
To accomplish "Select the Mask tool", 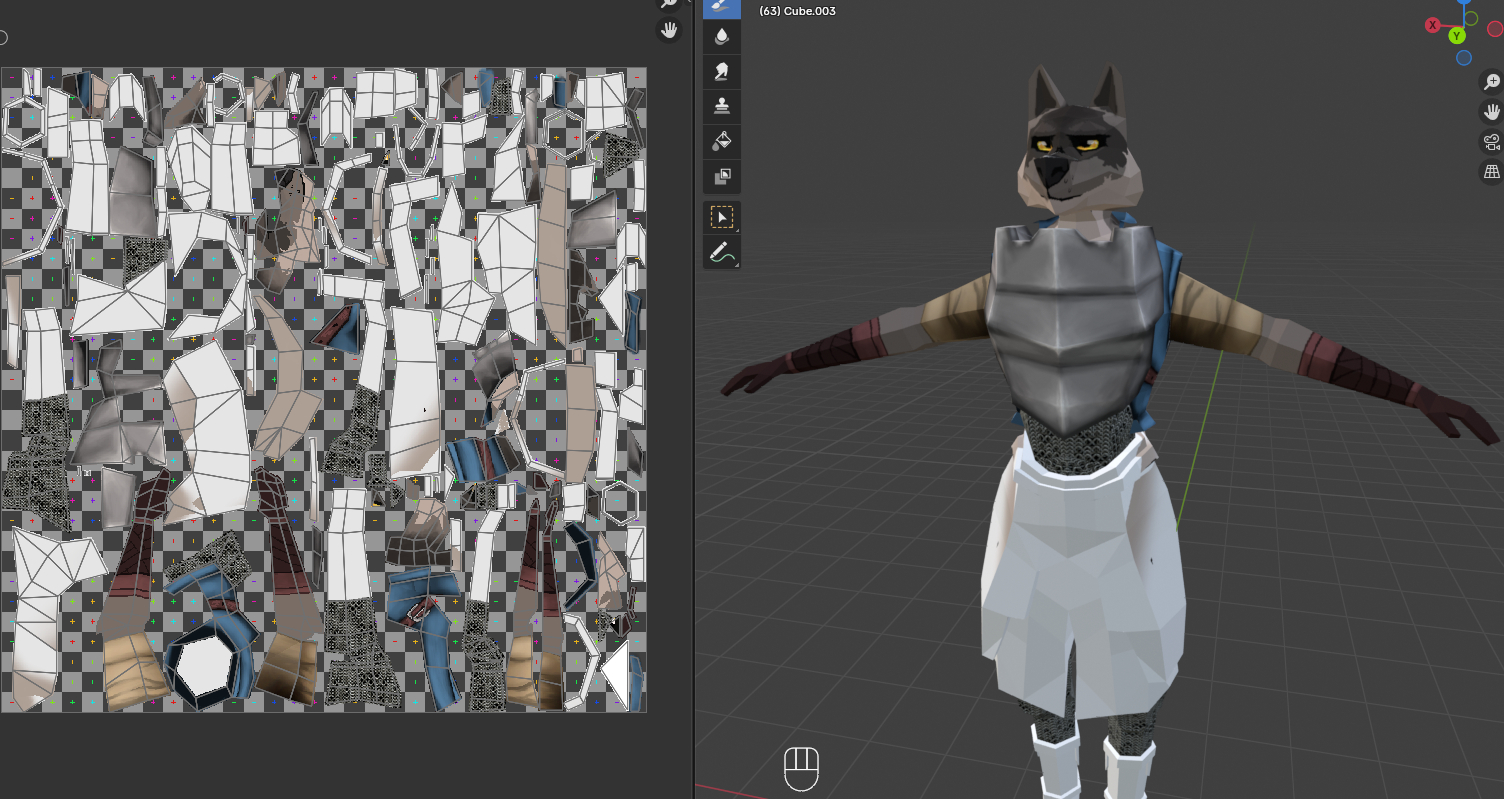I will pyautogui.click(x=722, y=177).
